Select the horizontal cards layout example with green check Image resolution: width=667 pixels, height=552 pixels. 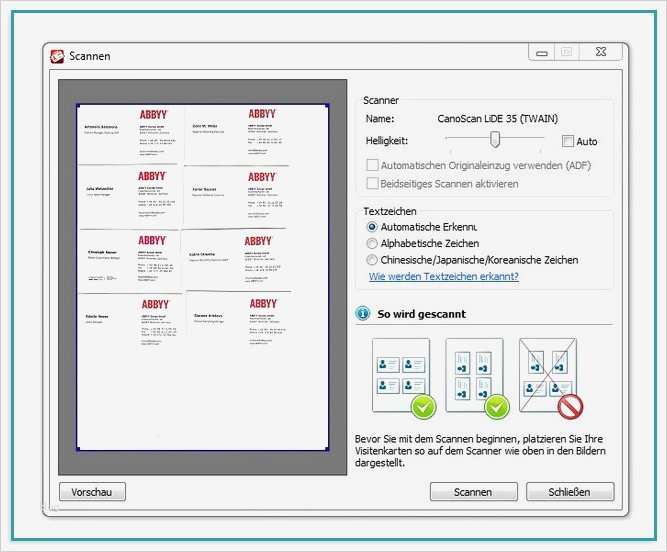tap(401, 375)
